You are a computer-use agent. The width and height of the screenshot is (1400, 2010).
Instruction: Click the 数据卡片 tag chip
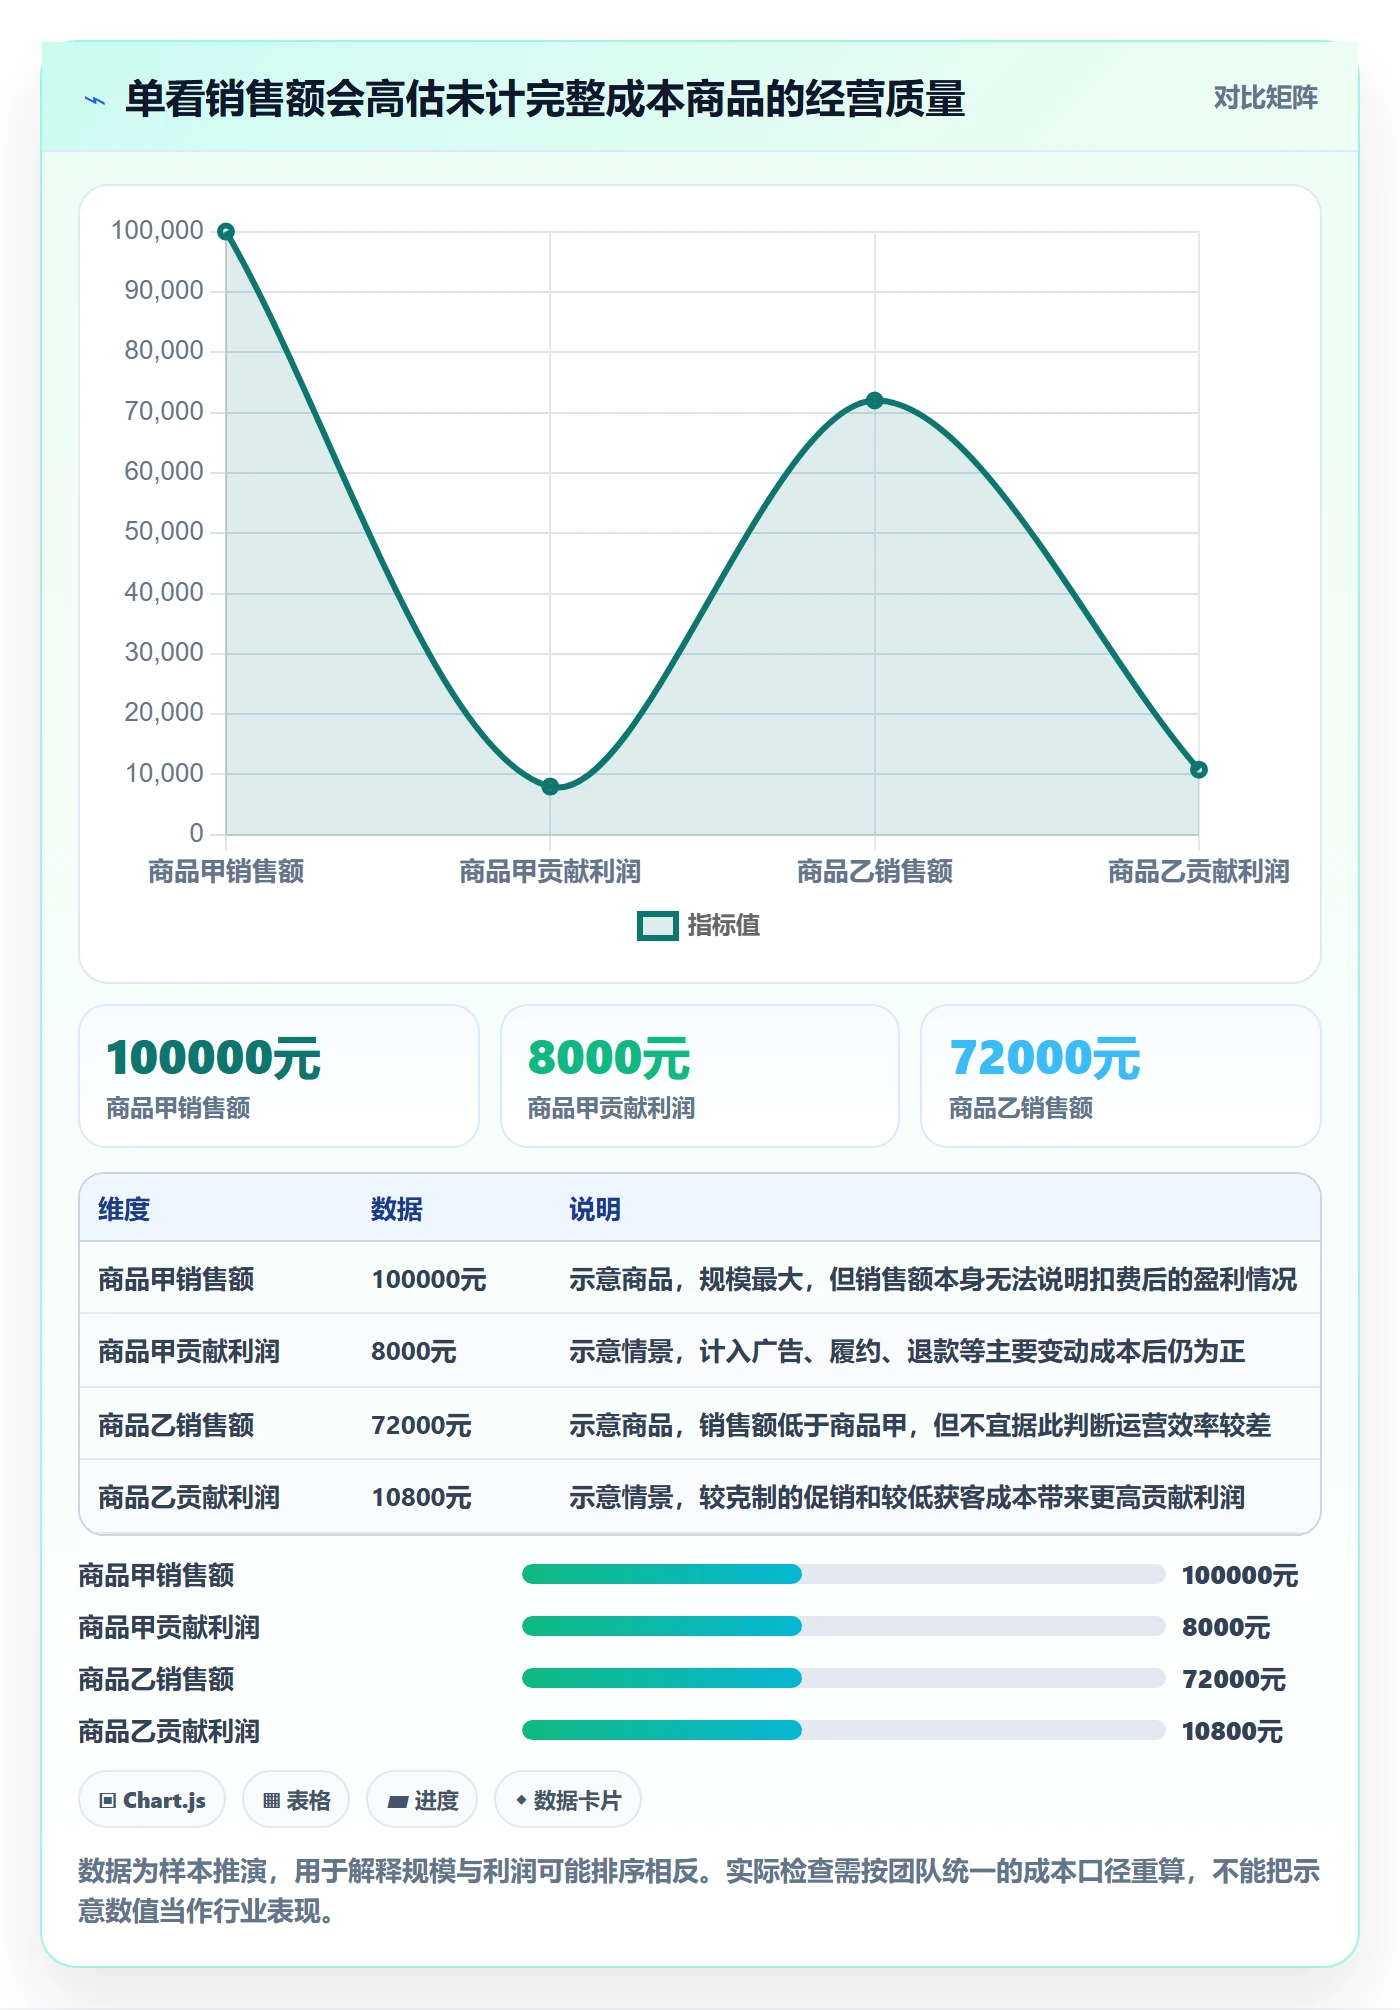pyautogui.click(x=568, y=1800)
